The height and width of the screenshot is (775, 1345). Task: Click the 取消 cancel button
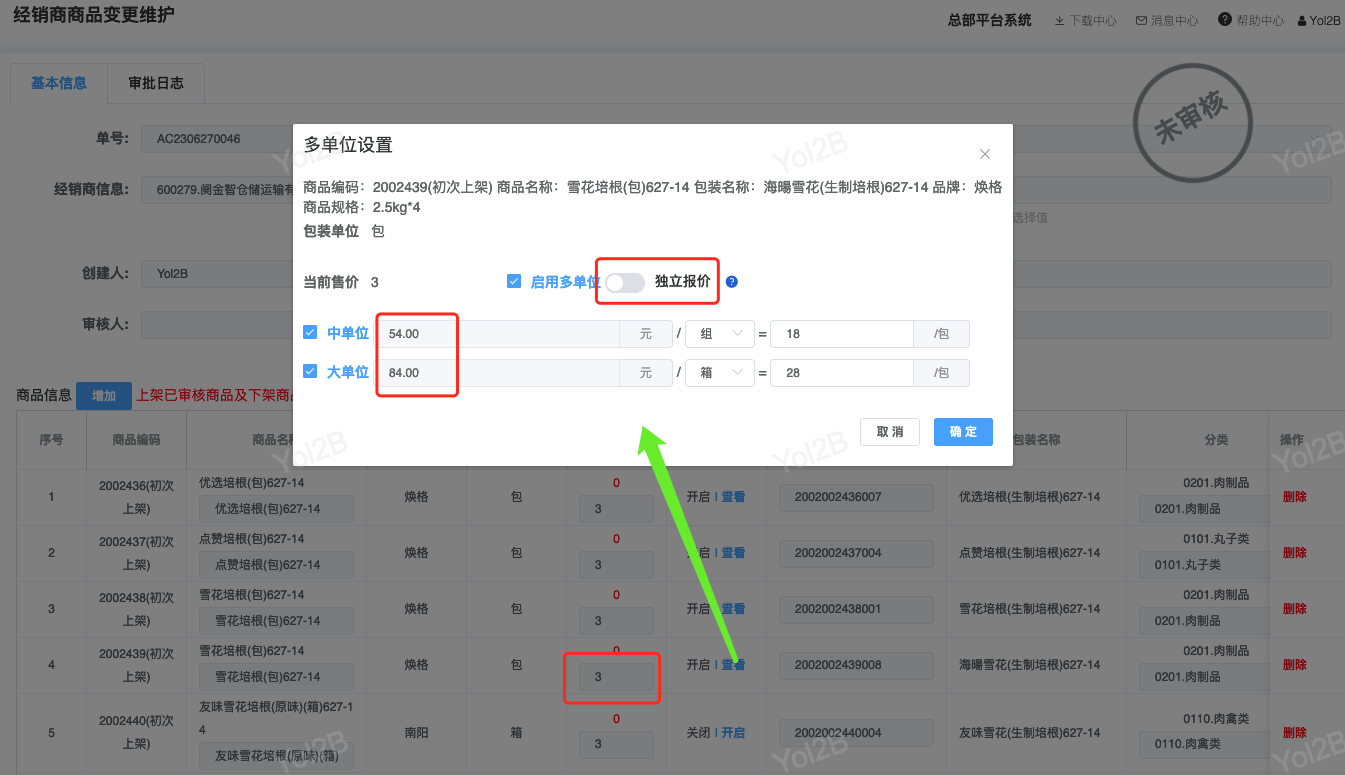[x=890, y=432]
